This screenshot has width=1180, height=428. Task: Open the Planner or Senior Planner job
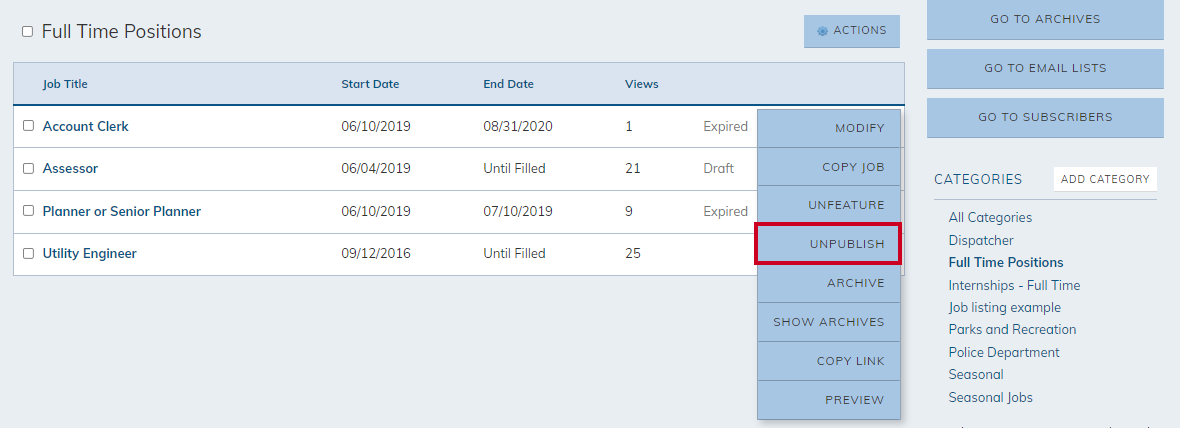tap(122, 211)
